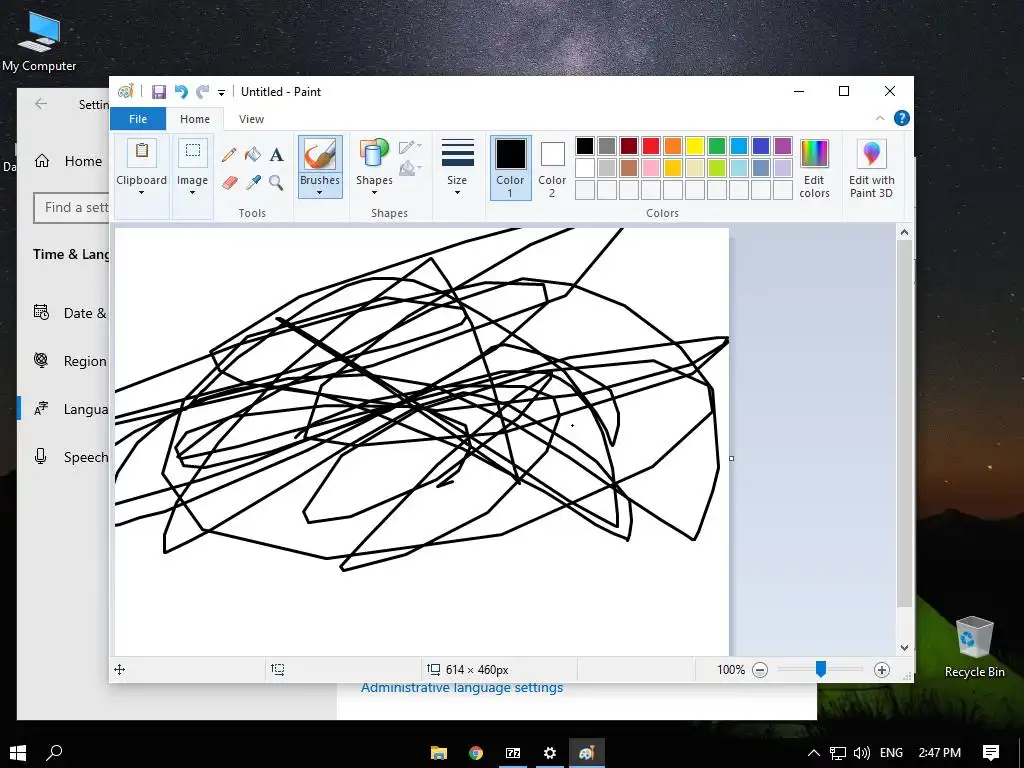This screenshot has width=1024, height=768.
Task: Click the Redo arrow in title bar
Action: tap(202, 92)
